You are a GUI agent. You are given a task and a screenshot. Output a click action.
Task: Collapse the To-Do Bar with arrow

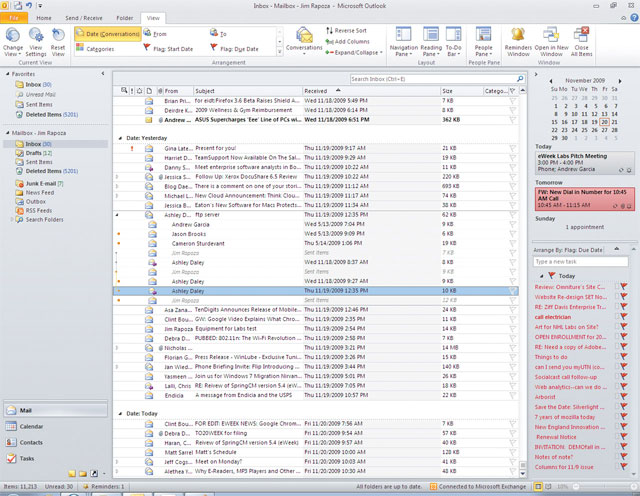click(x=536, y=74)
